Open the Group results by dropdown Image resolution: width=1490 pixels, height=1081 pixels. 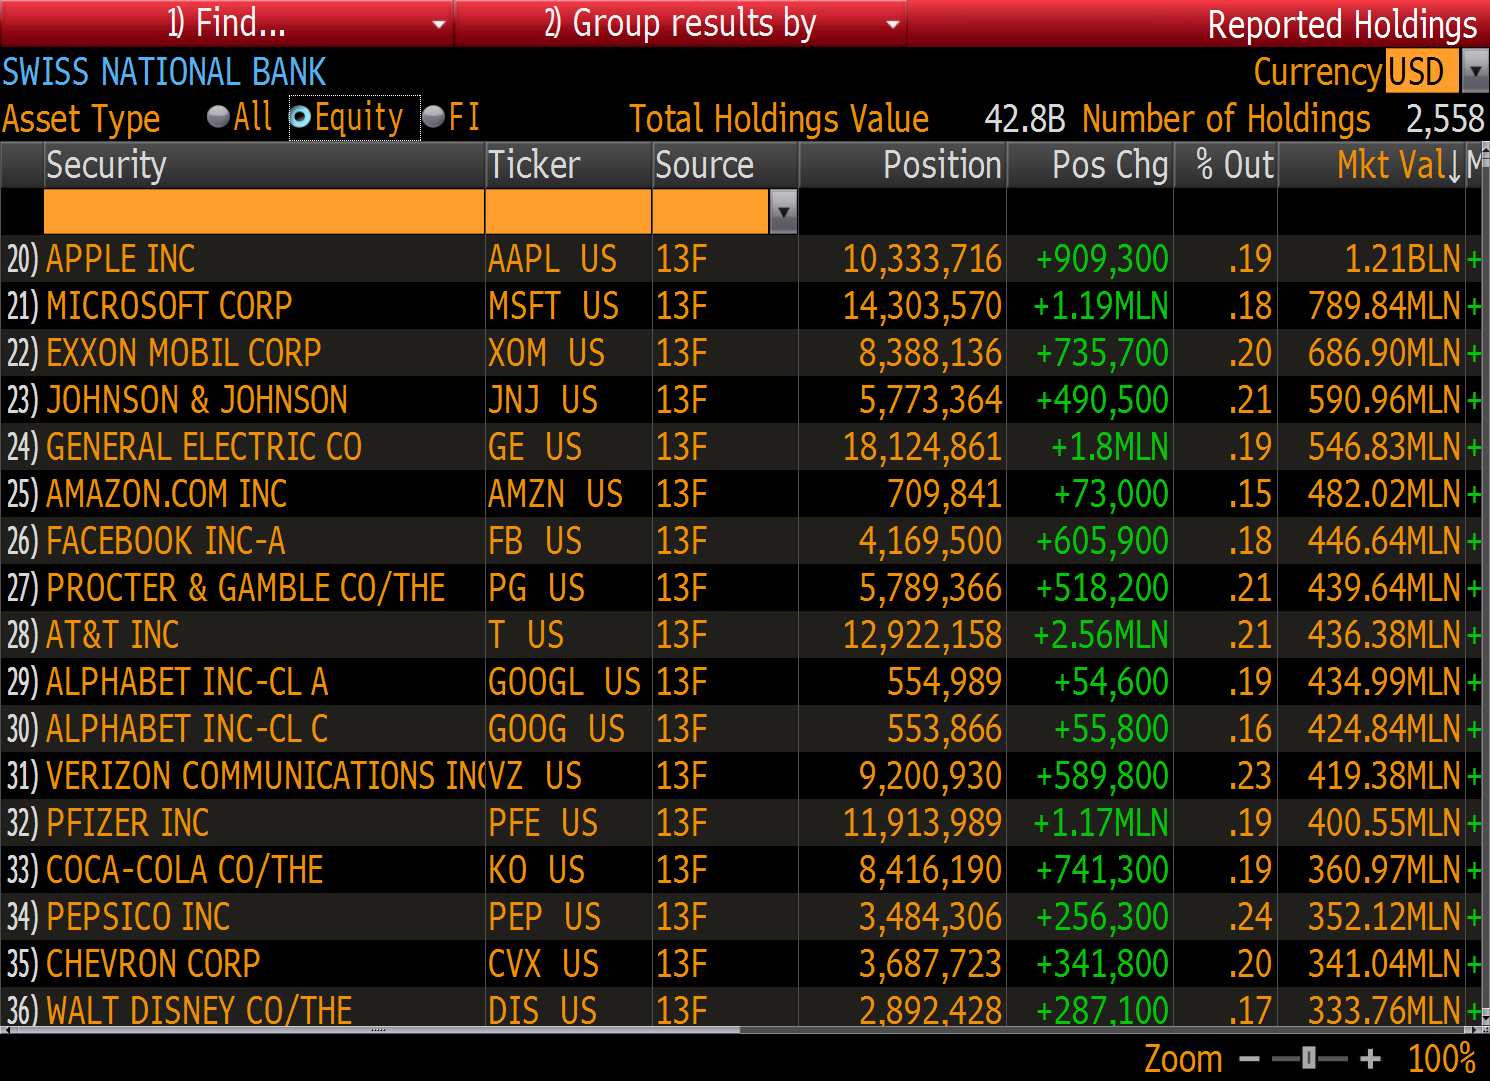click(681, 23)
